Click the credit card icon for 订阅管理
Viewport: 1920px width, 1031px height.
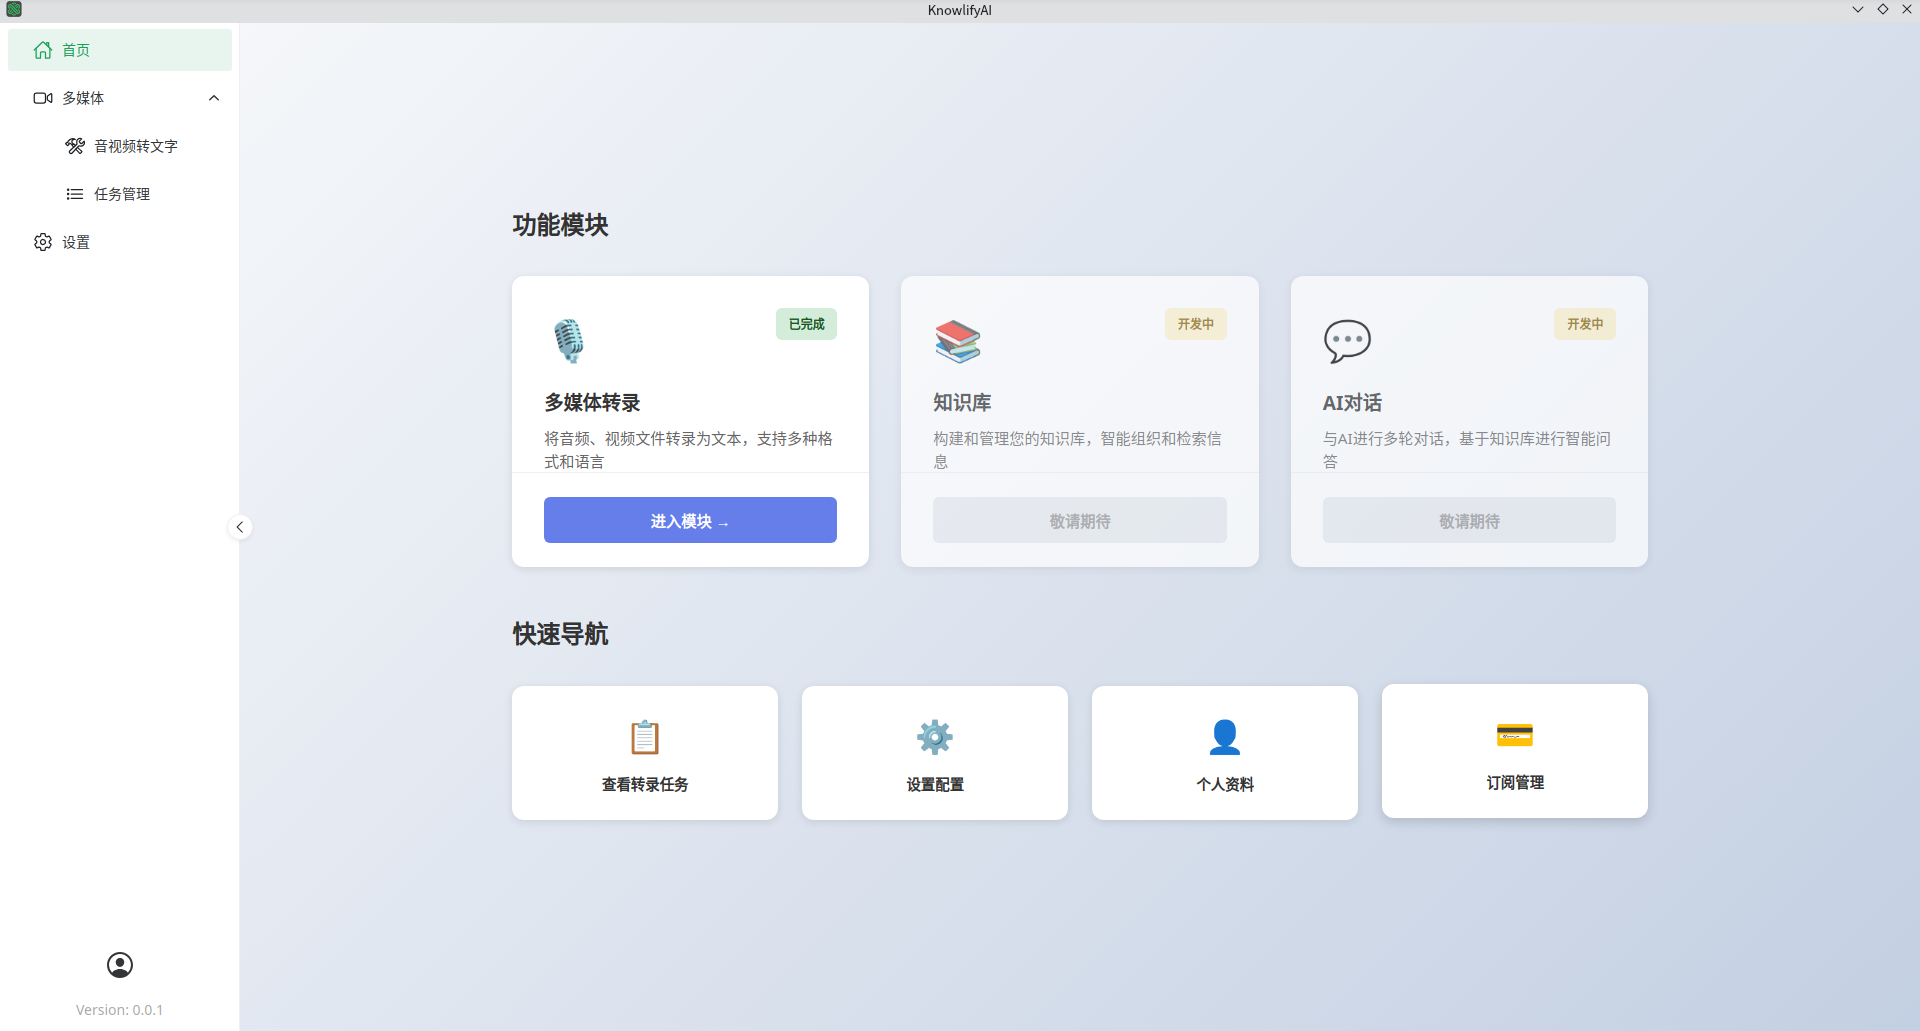pyautogui.click(x=1514, y=735)
